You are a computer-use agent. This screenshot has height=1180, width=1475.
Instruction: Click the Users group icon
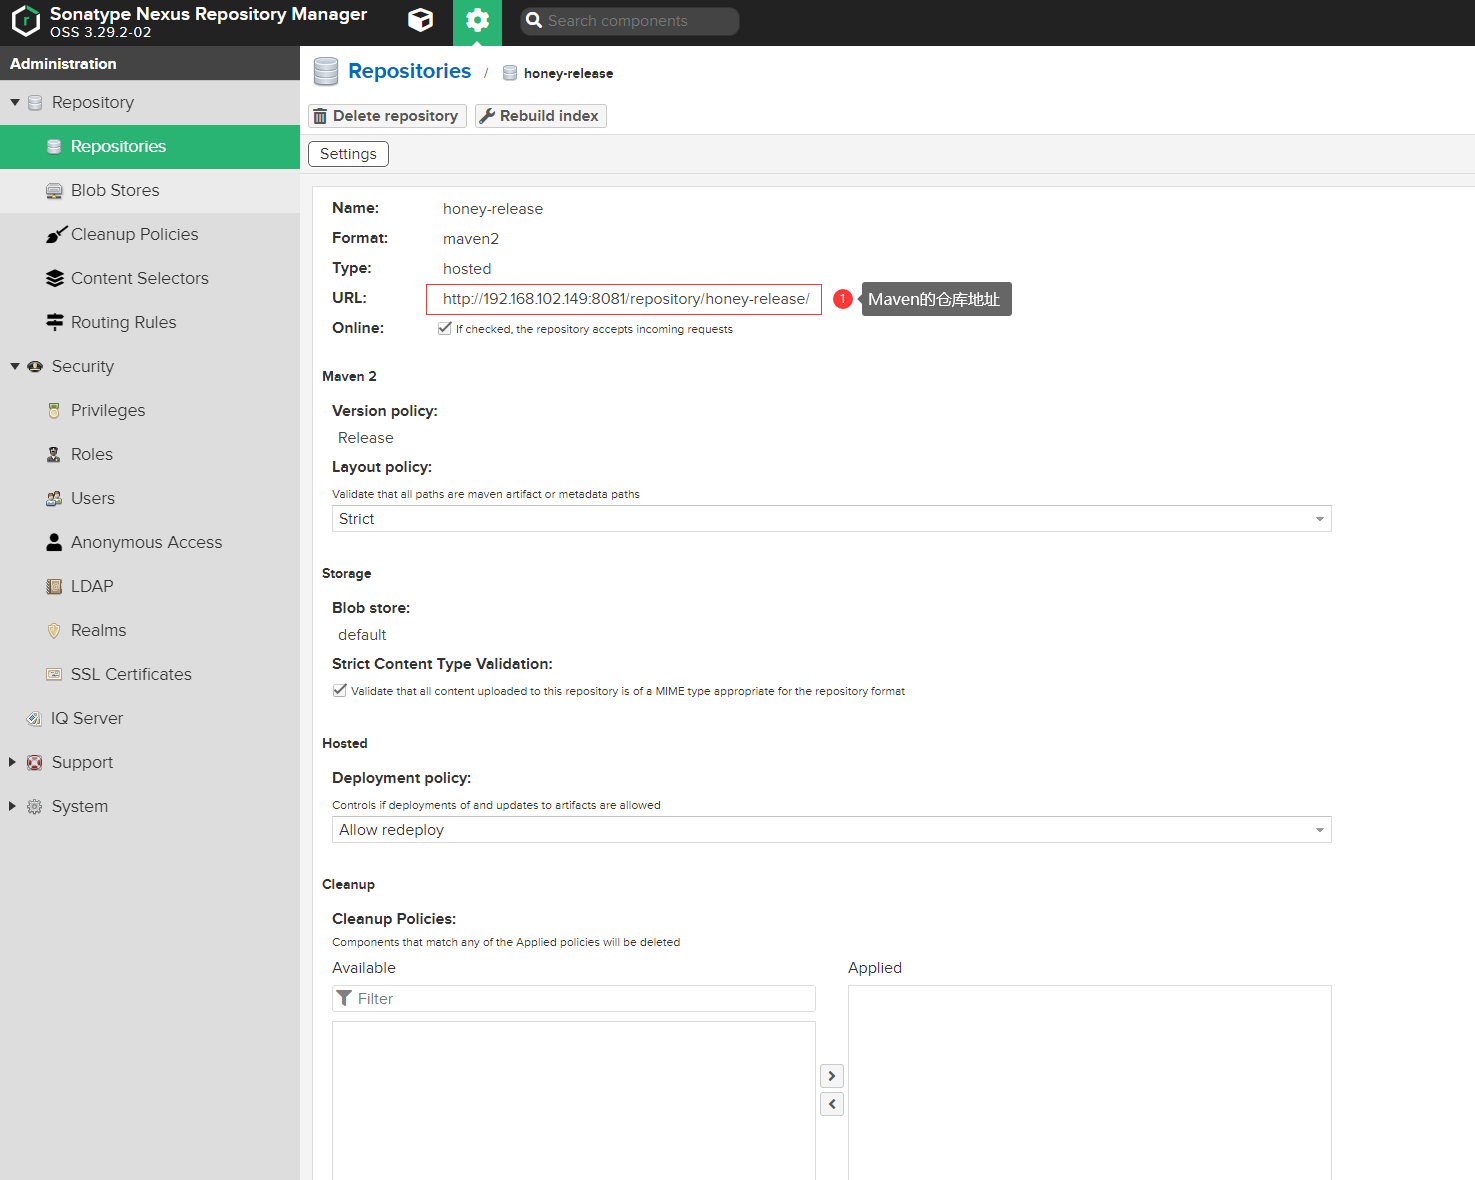click(54, 498)
